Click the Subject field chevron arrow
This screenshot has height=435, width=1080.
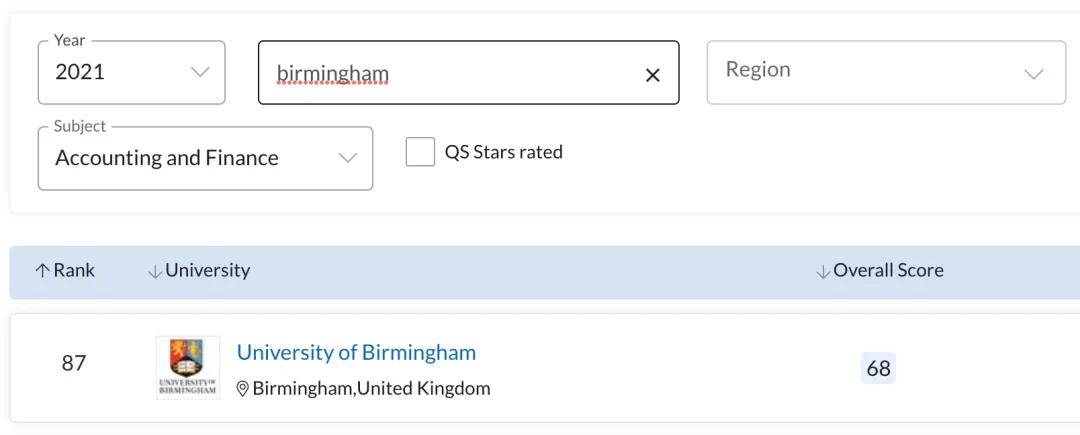pyautogui.click(x=348, y=158)
